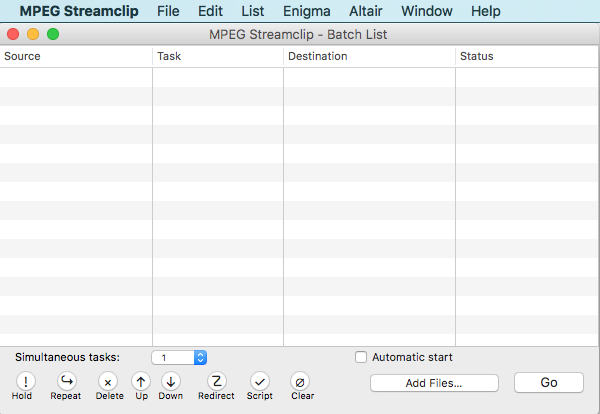
Task: Click the Add Files... button
Action: pyautogui.click(x=434, y=383)
